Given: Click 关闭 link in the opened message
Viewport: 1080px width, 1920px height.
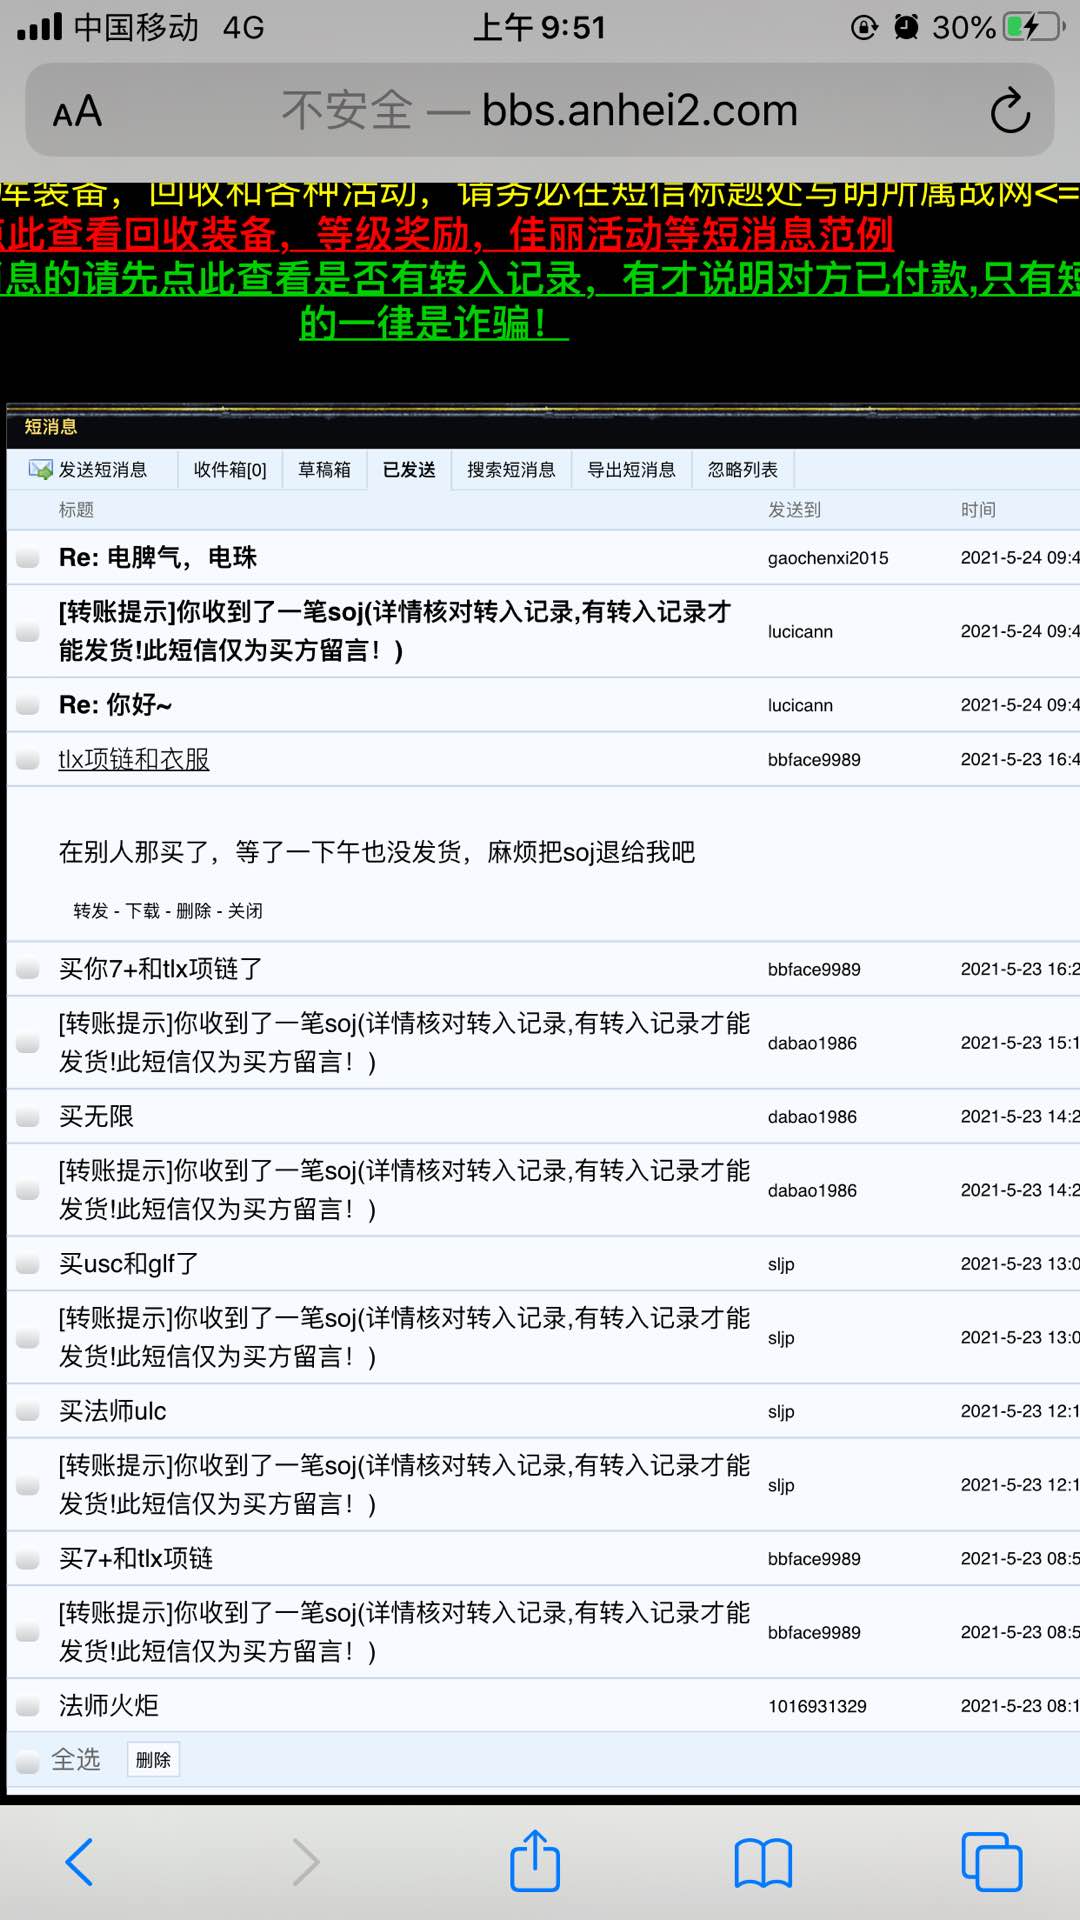Looking at the screenshot, I should pyautogui.click(x=245, y=911).
